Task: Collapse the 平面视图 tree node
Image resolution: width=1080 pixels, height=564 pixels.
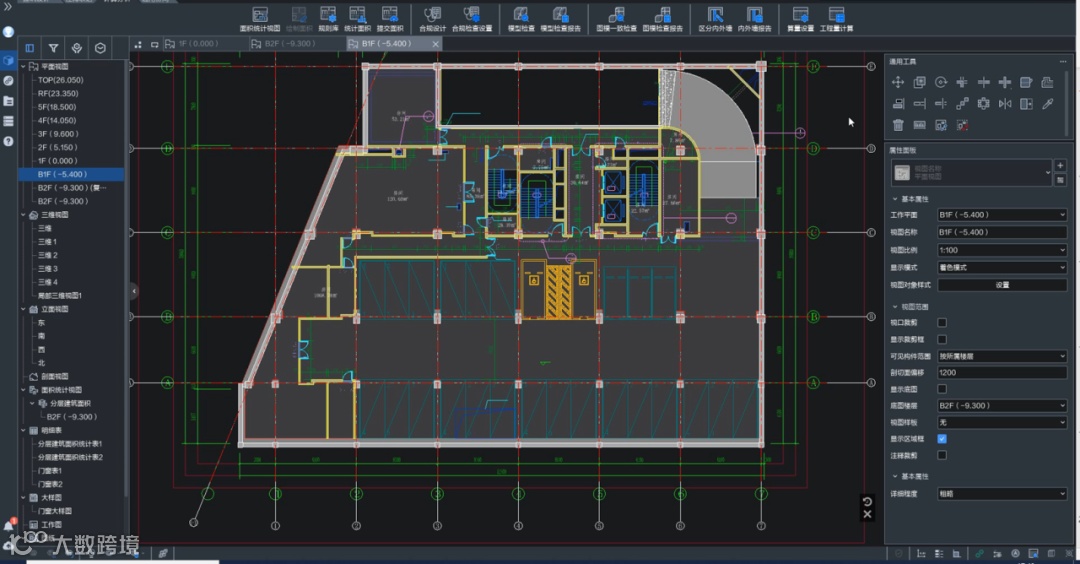Action: pyautogui.click(x=23, y=67)
